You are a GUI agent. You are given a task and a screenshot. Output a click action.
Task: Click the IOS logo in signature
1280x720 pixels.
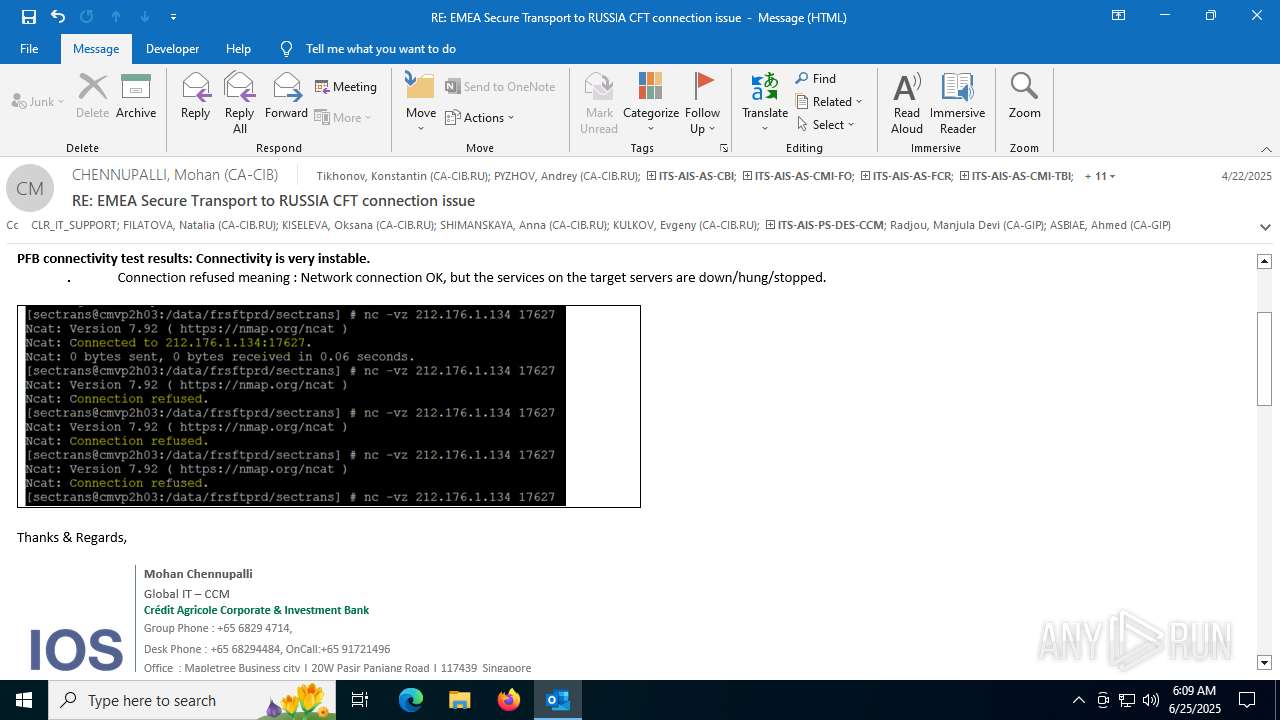(x=76, y=649)
